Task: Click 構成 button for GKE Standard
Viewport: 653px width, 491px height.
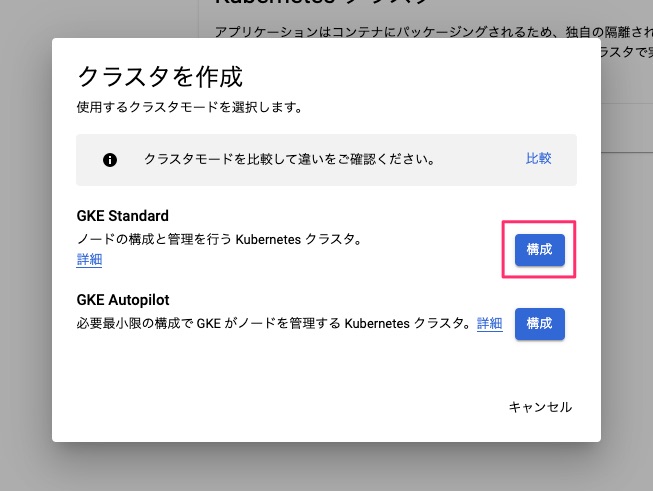Action: (x=540, y=249)
